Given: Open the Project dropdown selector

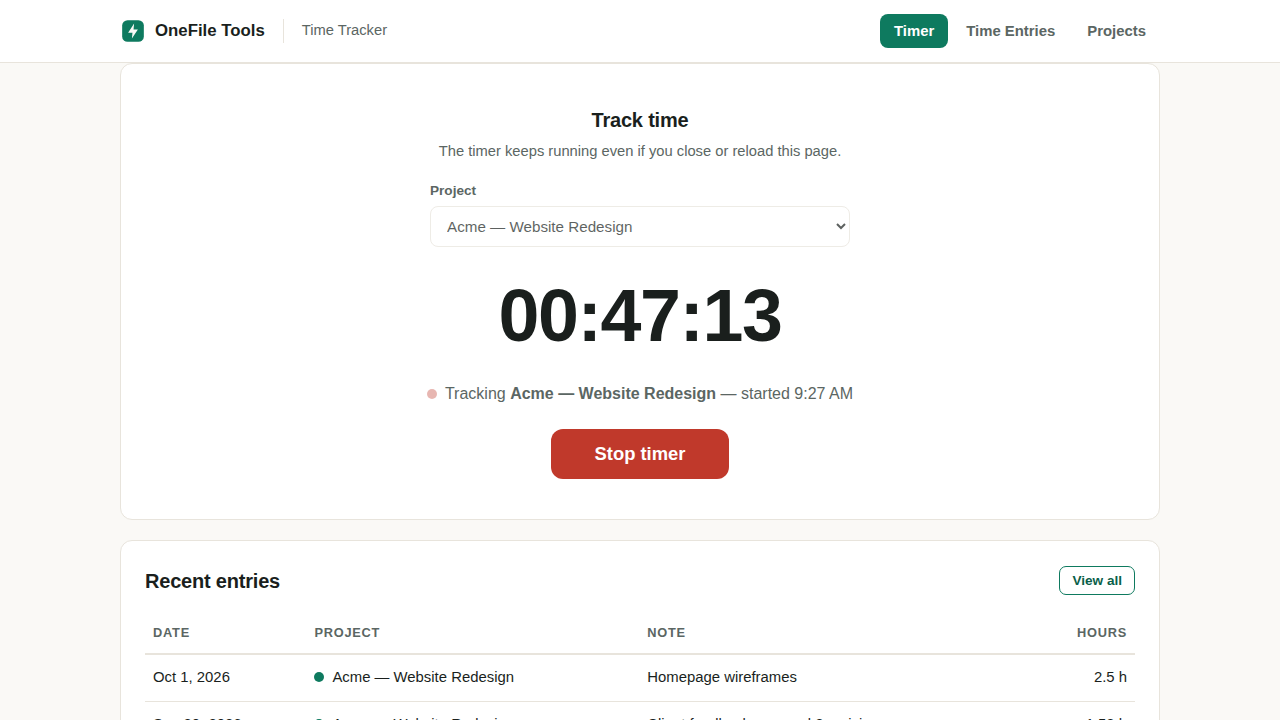Looking at the screenshot, I should 640,226.
